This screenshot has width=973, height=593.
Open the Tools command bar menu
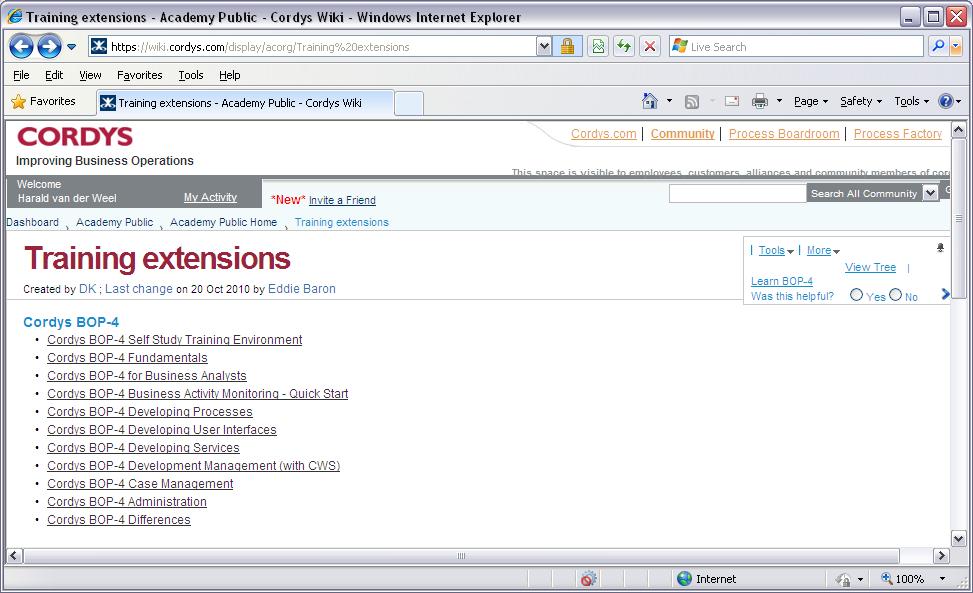coord(912,101)
